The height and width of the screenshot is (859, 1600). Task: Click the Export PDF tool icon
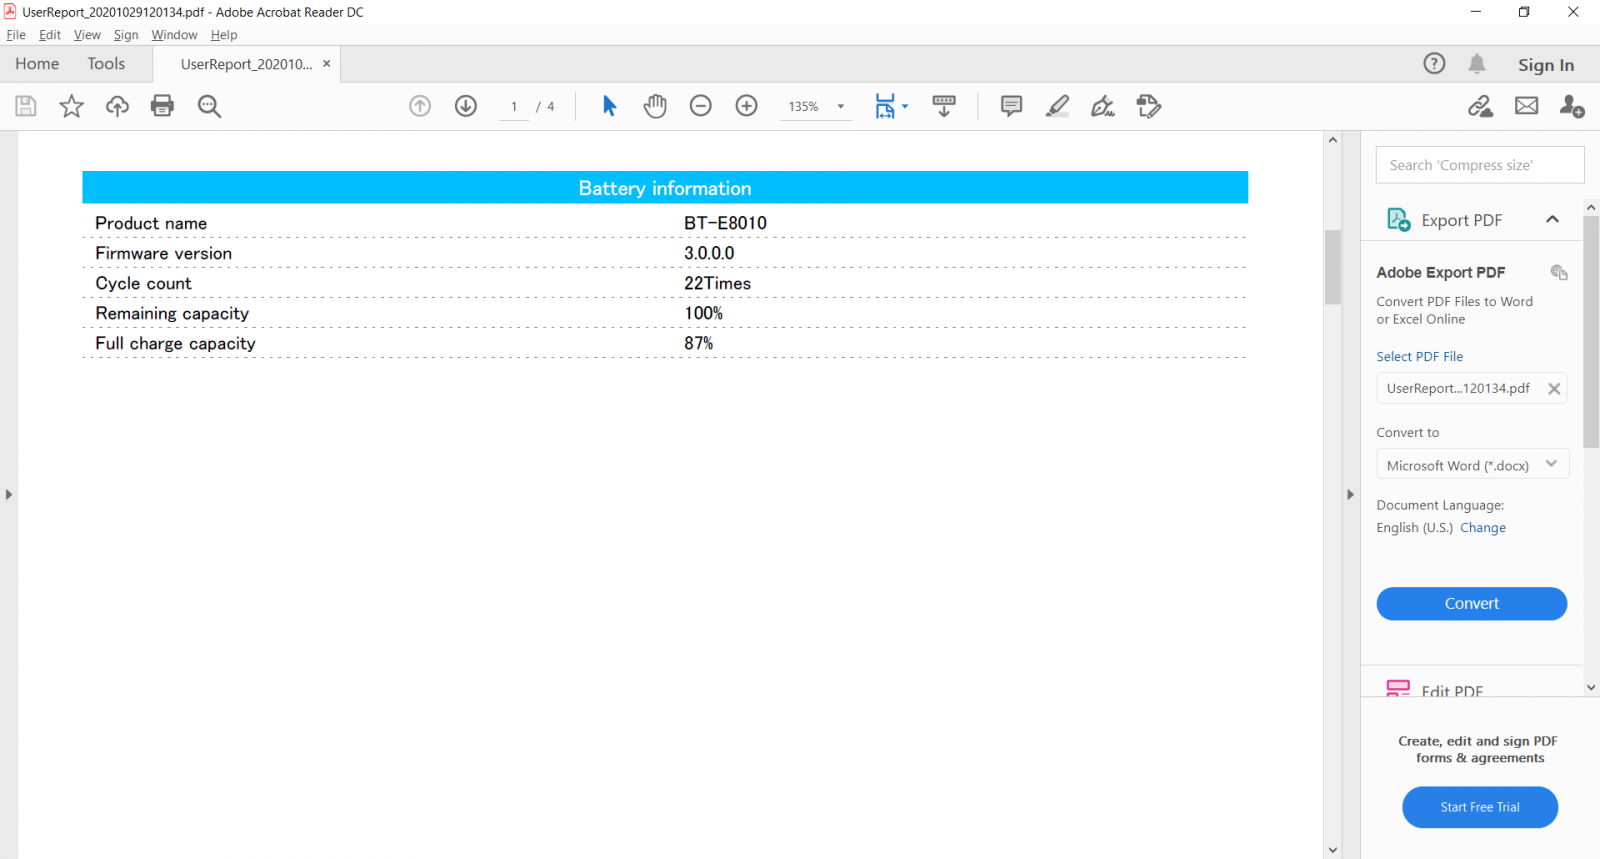[x=1398, y=219]
